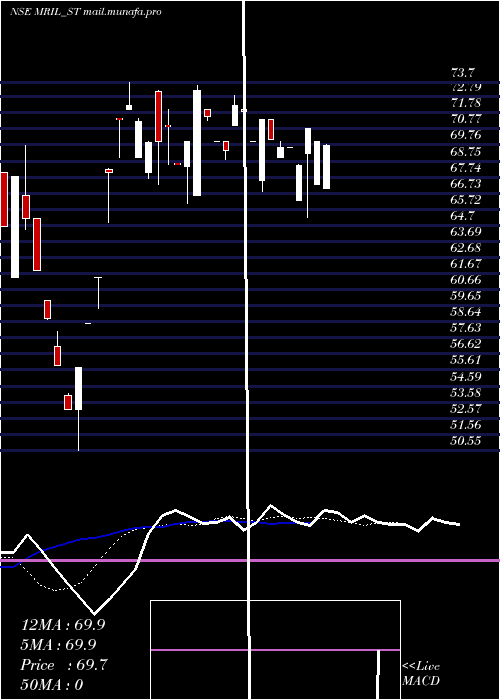Select the 71.78 price axis label
This screenshot has height=700, width=500.
coord(466,103)
